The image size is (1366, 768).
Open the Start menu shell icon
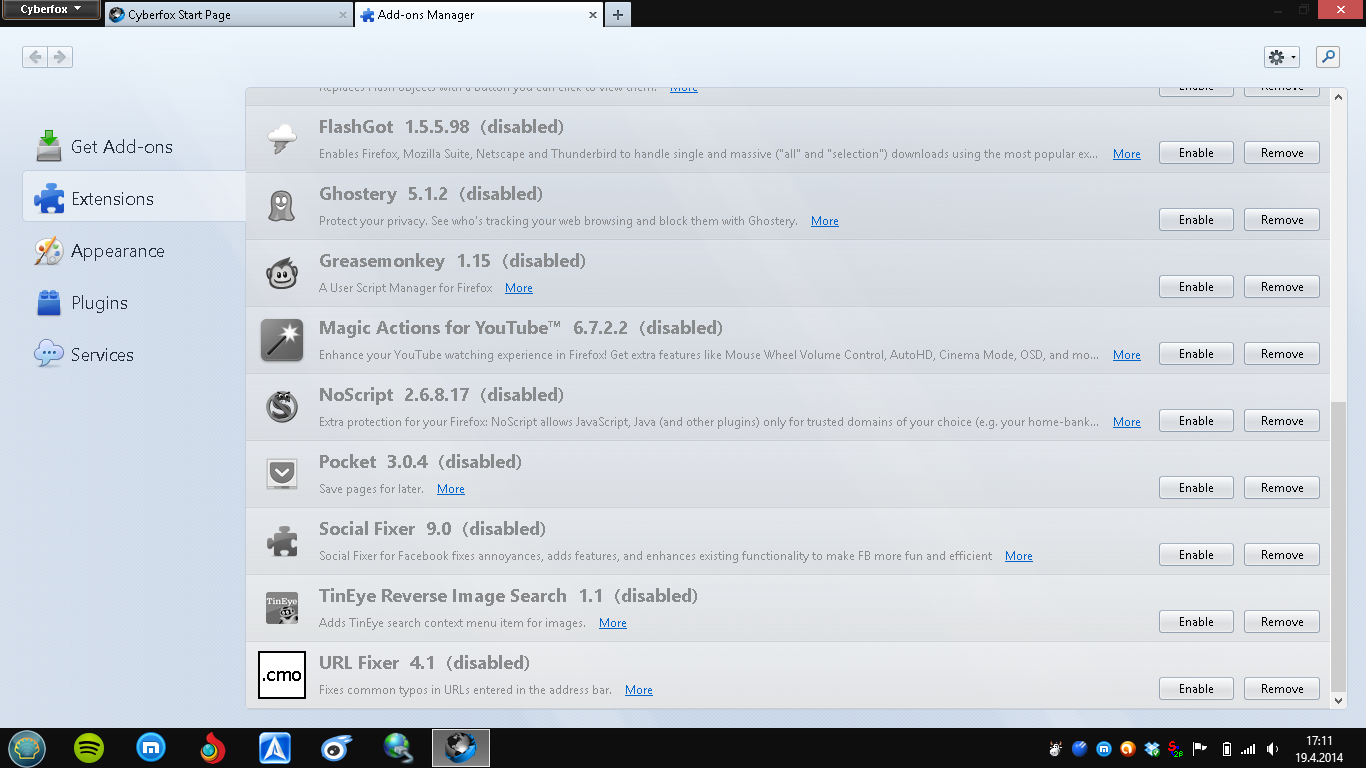(x=26, y=748)
